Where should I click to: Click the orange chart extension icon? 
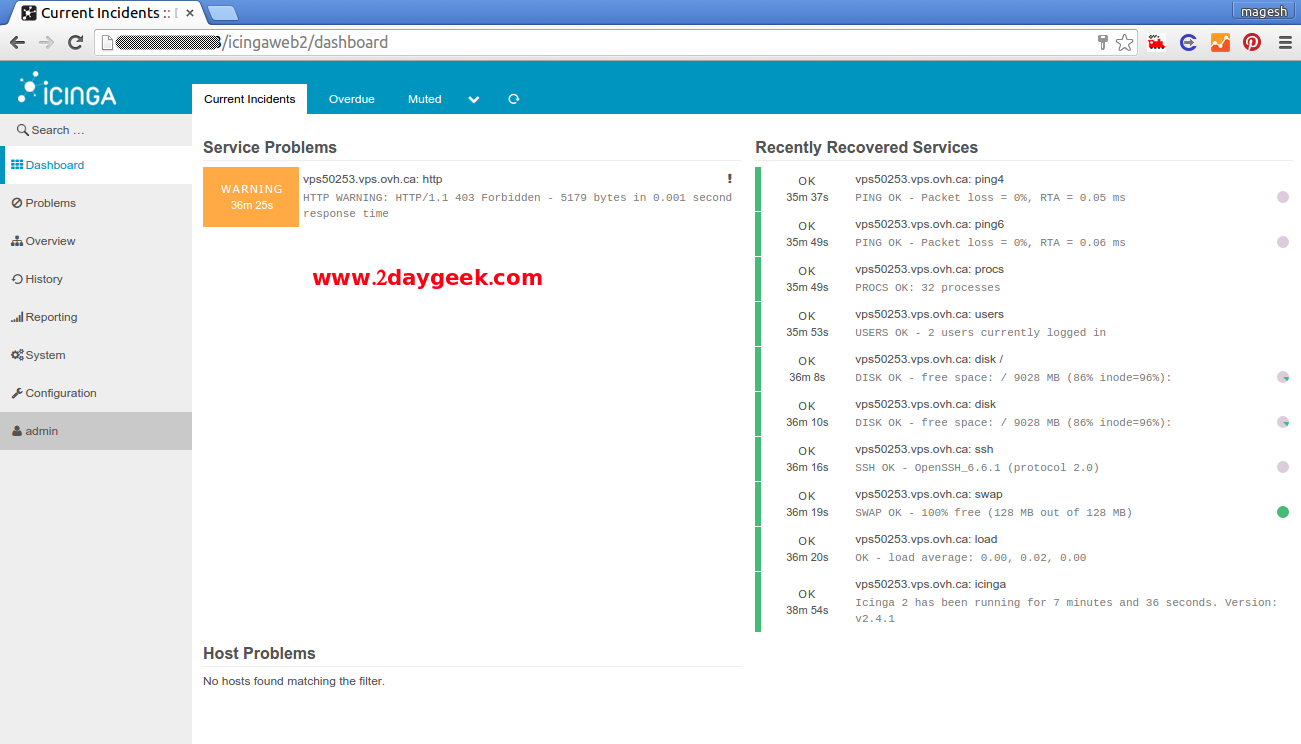coord(1220,42)
